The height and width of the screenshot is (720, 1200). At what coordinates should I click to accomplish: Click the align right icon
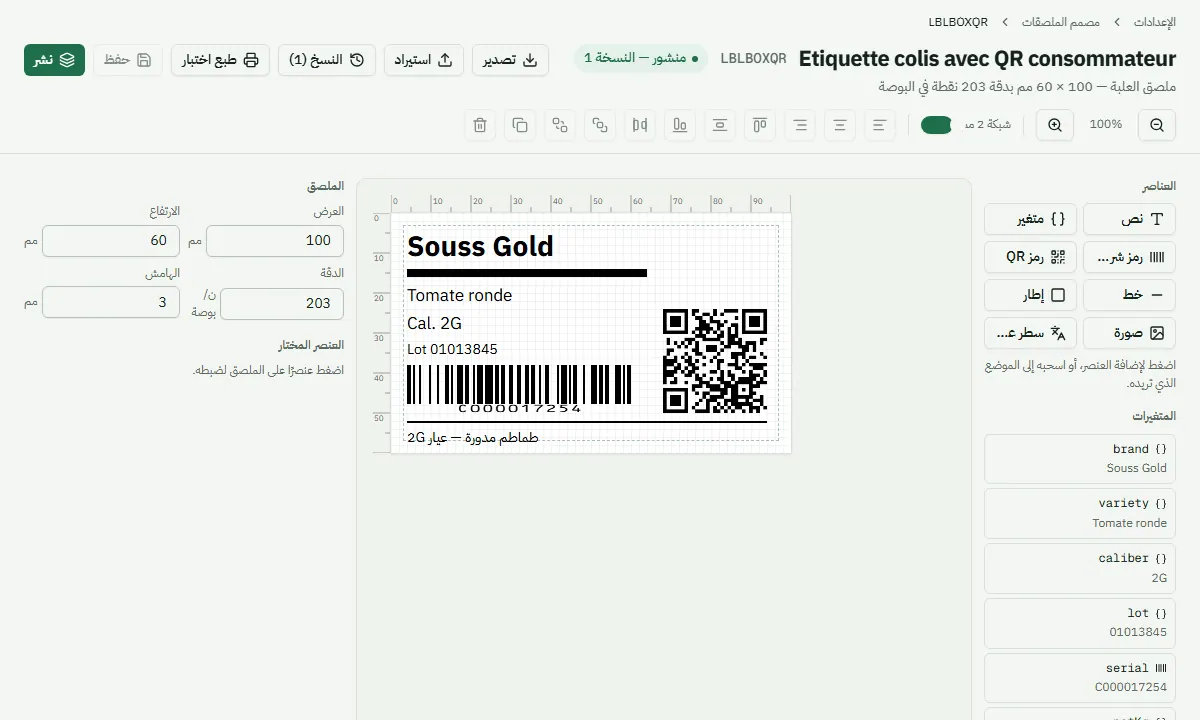[800, 125]
